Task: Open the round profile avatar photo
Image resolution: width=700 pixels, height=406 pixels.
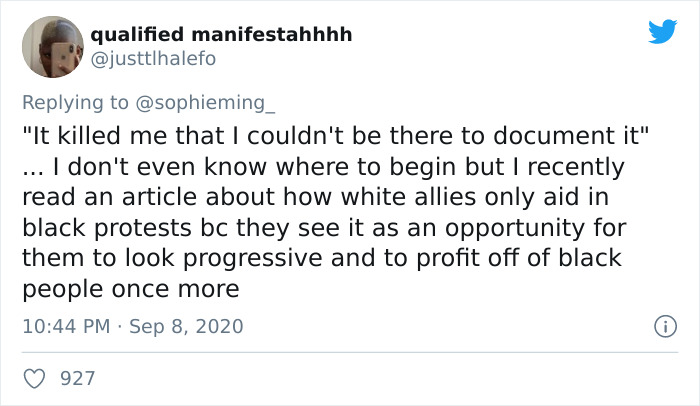Action: click(x=53, y=47)
